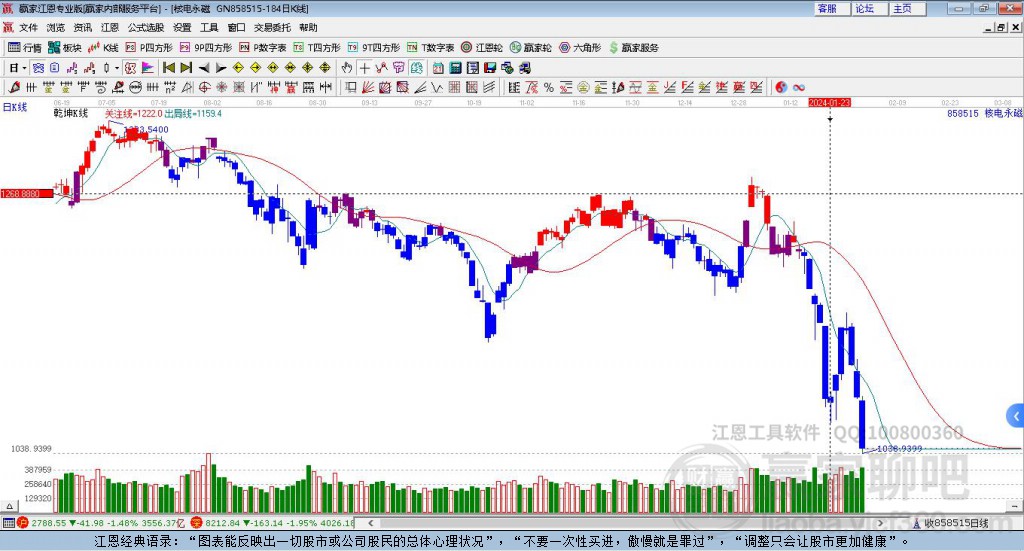Image resolution: width=1024 pixels, height=551 pixels.
Task: Open the 文件 menu
Action: coord(28,27)
